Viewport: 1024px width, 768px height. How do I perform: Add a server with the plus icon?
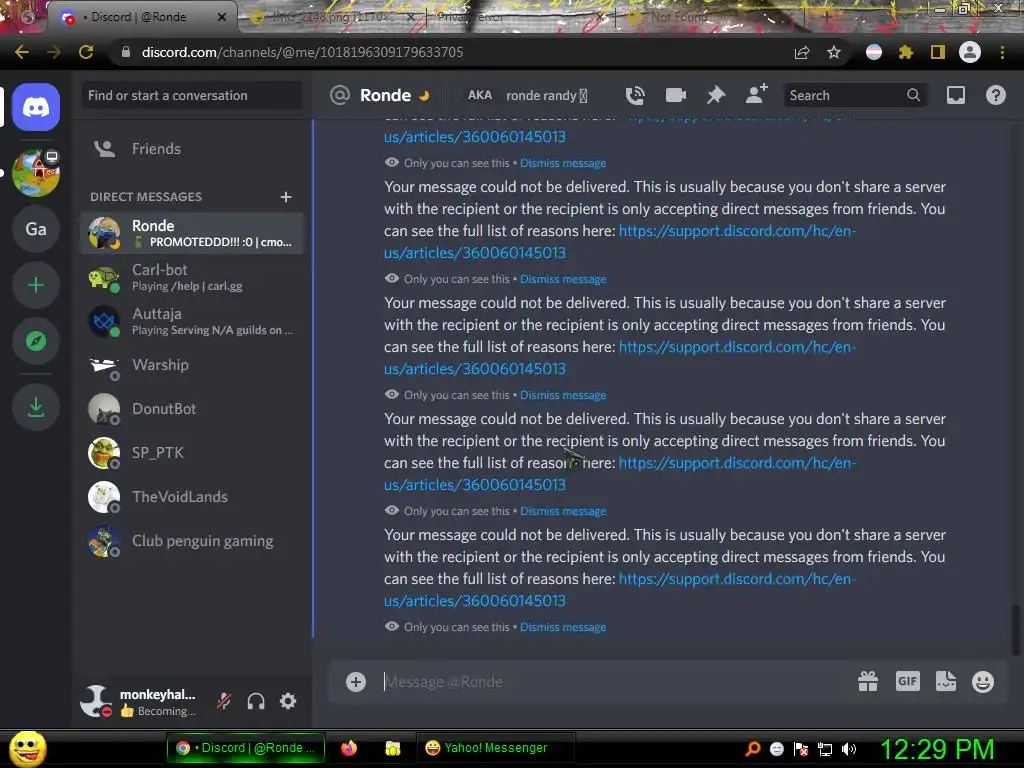(x=36, y=285)
